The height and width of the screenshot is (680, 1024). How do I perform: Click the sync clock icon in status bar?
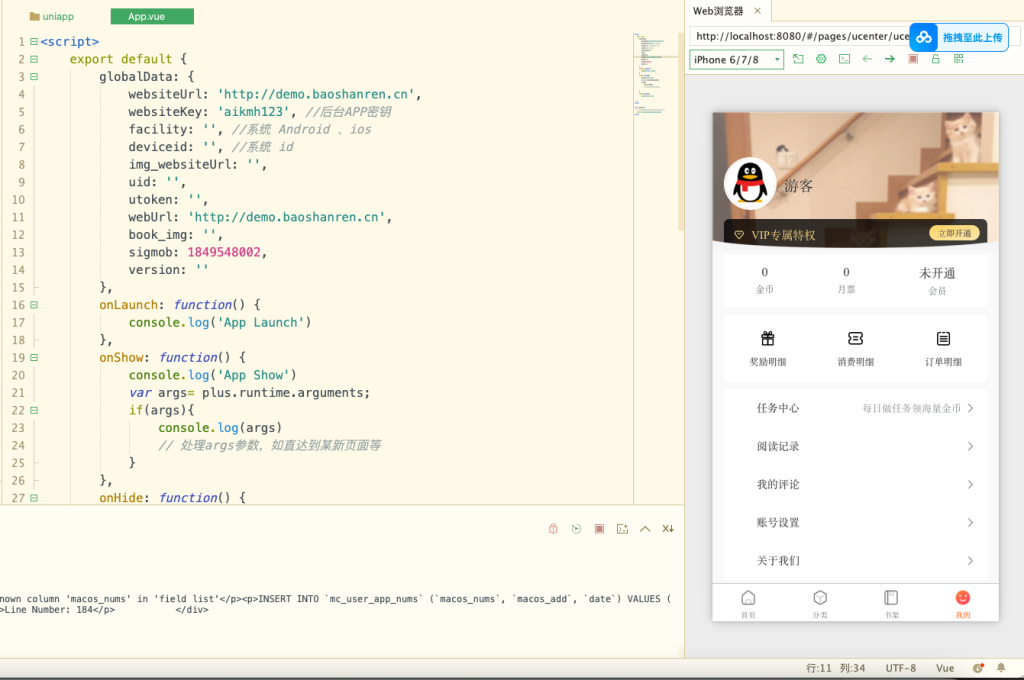[978, 668]
